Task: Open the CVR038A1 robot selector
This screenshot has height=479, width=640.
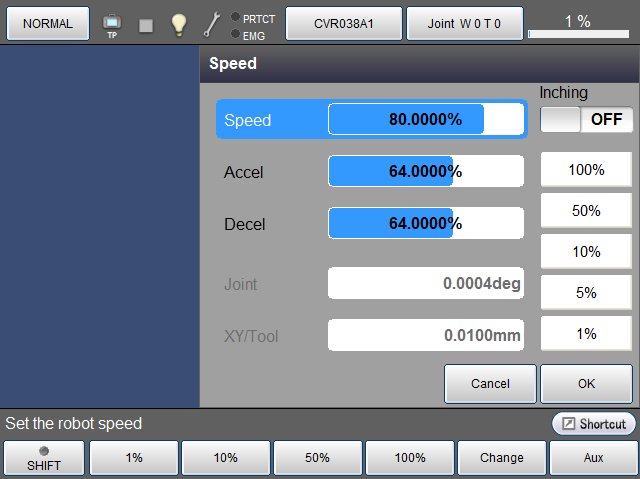Action: 344,23
